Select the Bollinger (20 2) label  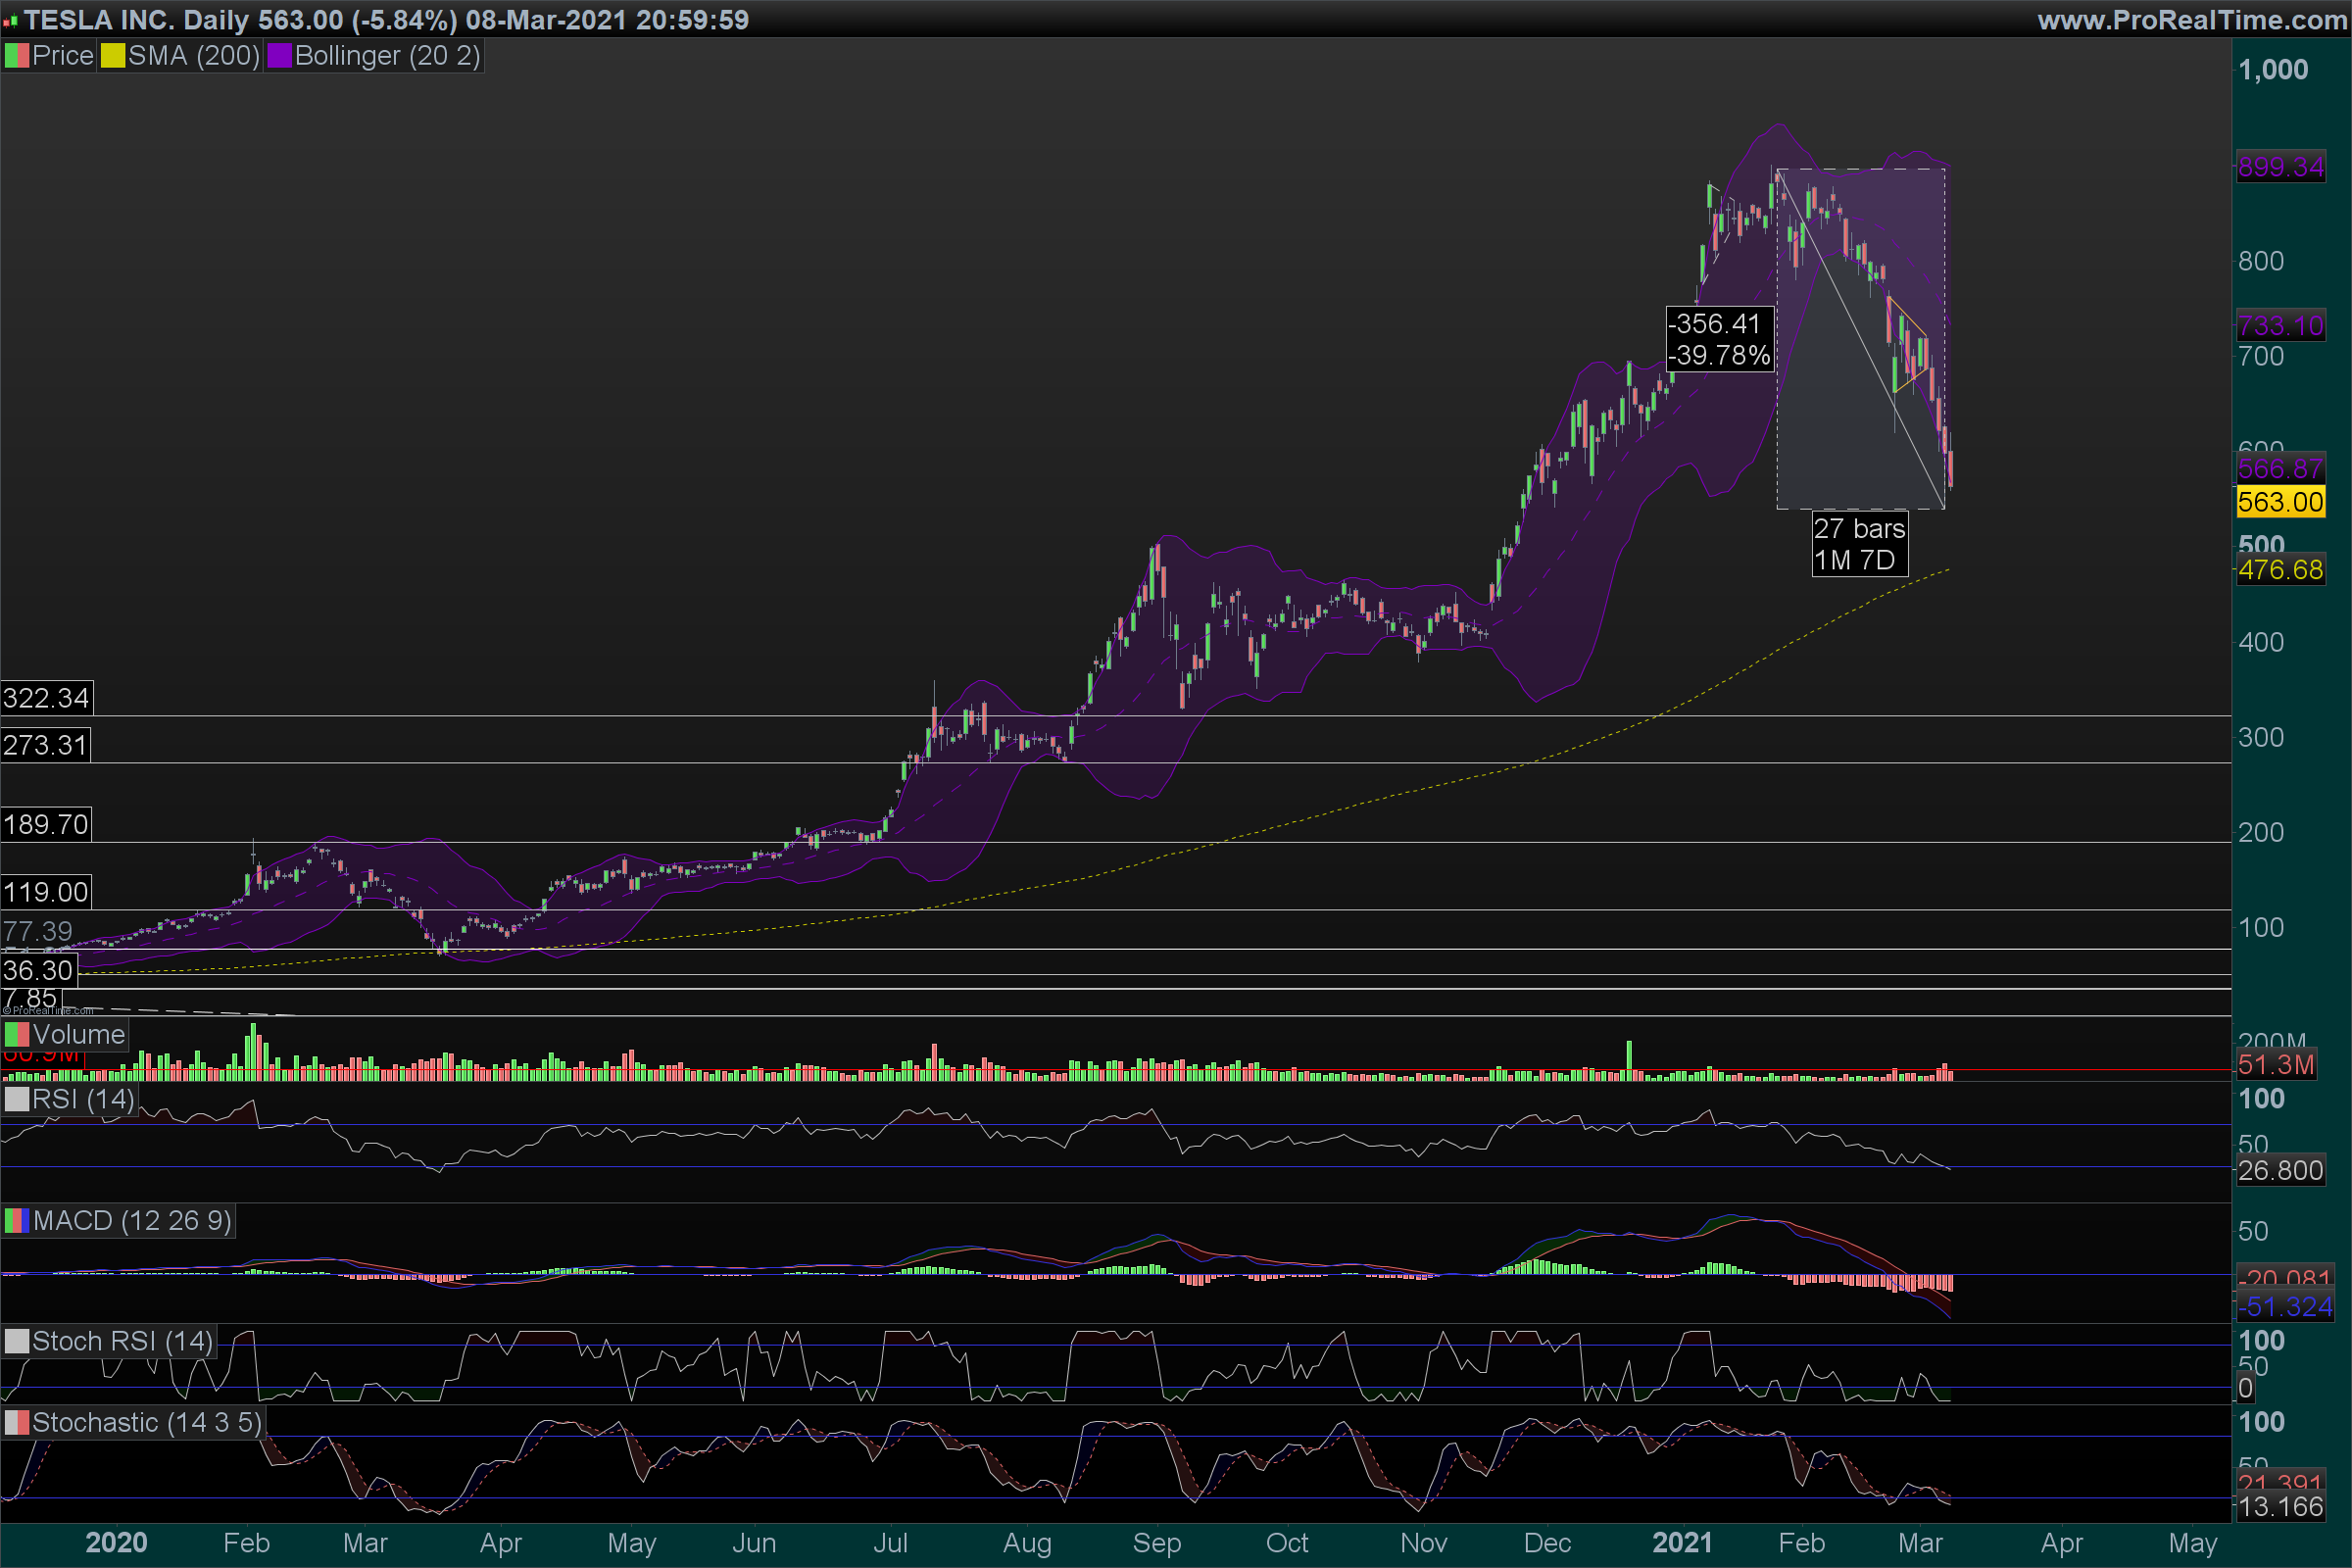[387, 56]
